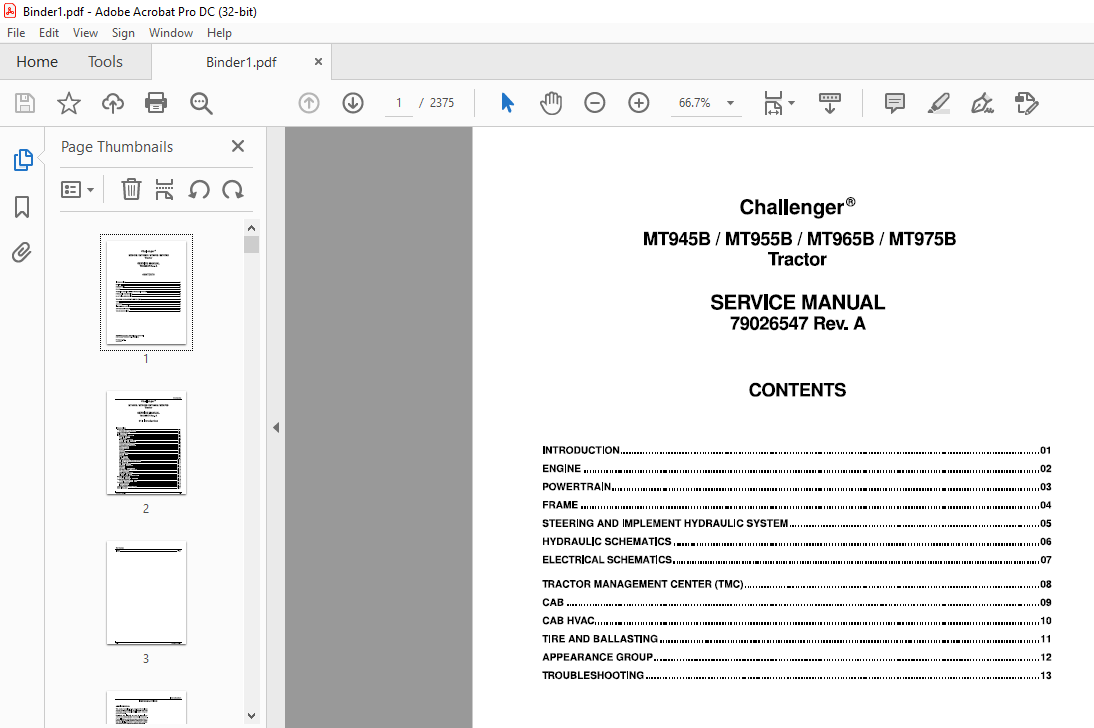The height and width of the screenshot is (728, 1094).
Task: Open the Bookmarks pane
Action: (22, 207)
